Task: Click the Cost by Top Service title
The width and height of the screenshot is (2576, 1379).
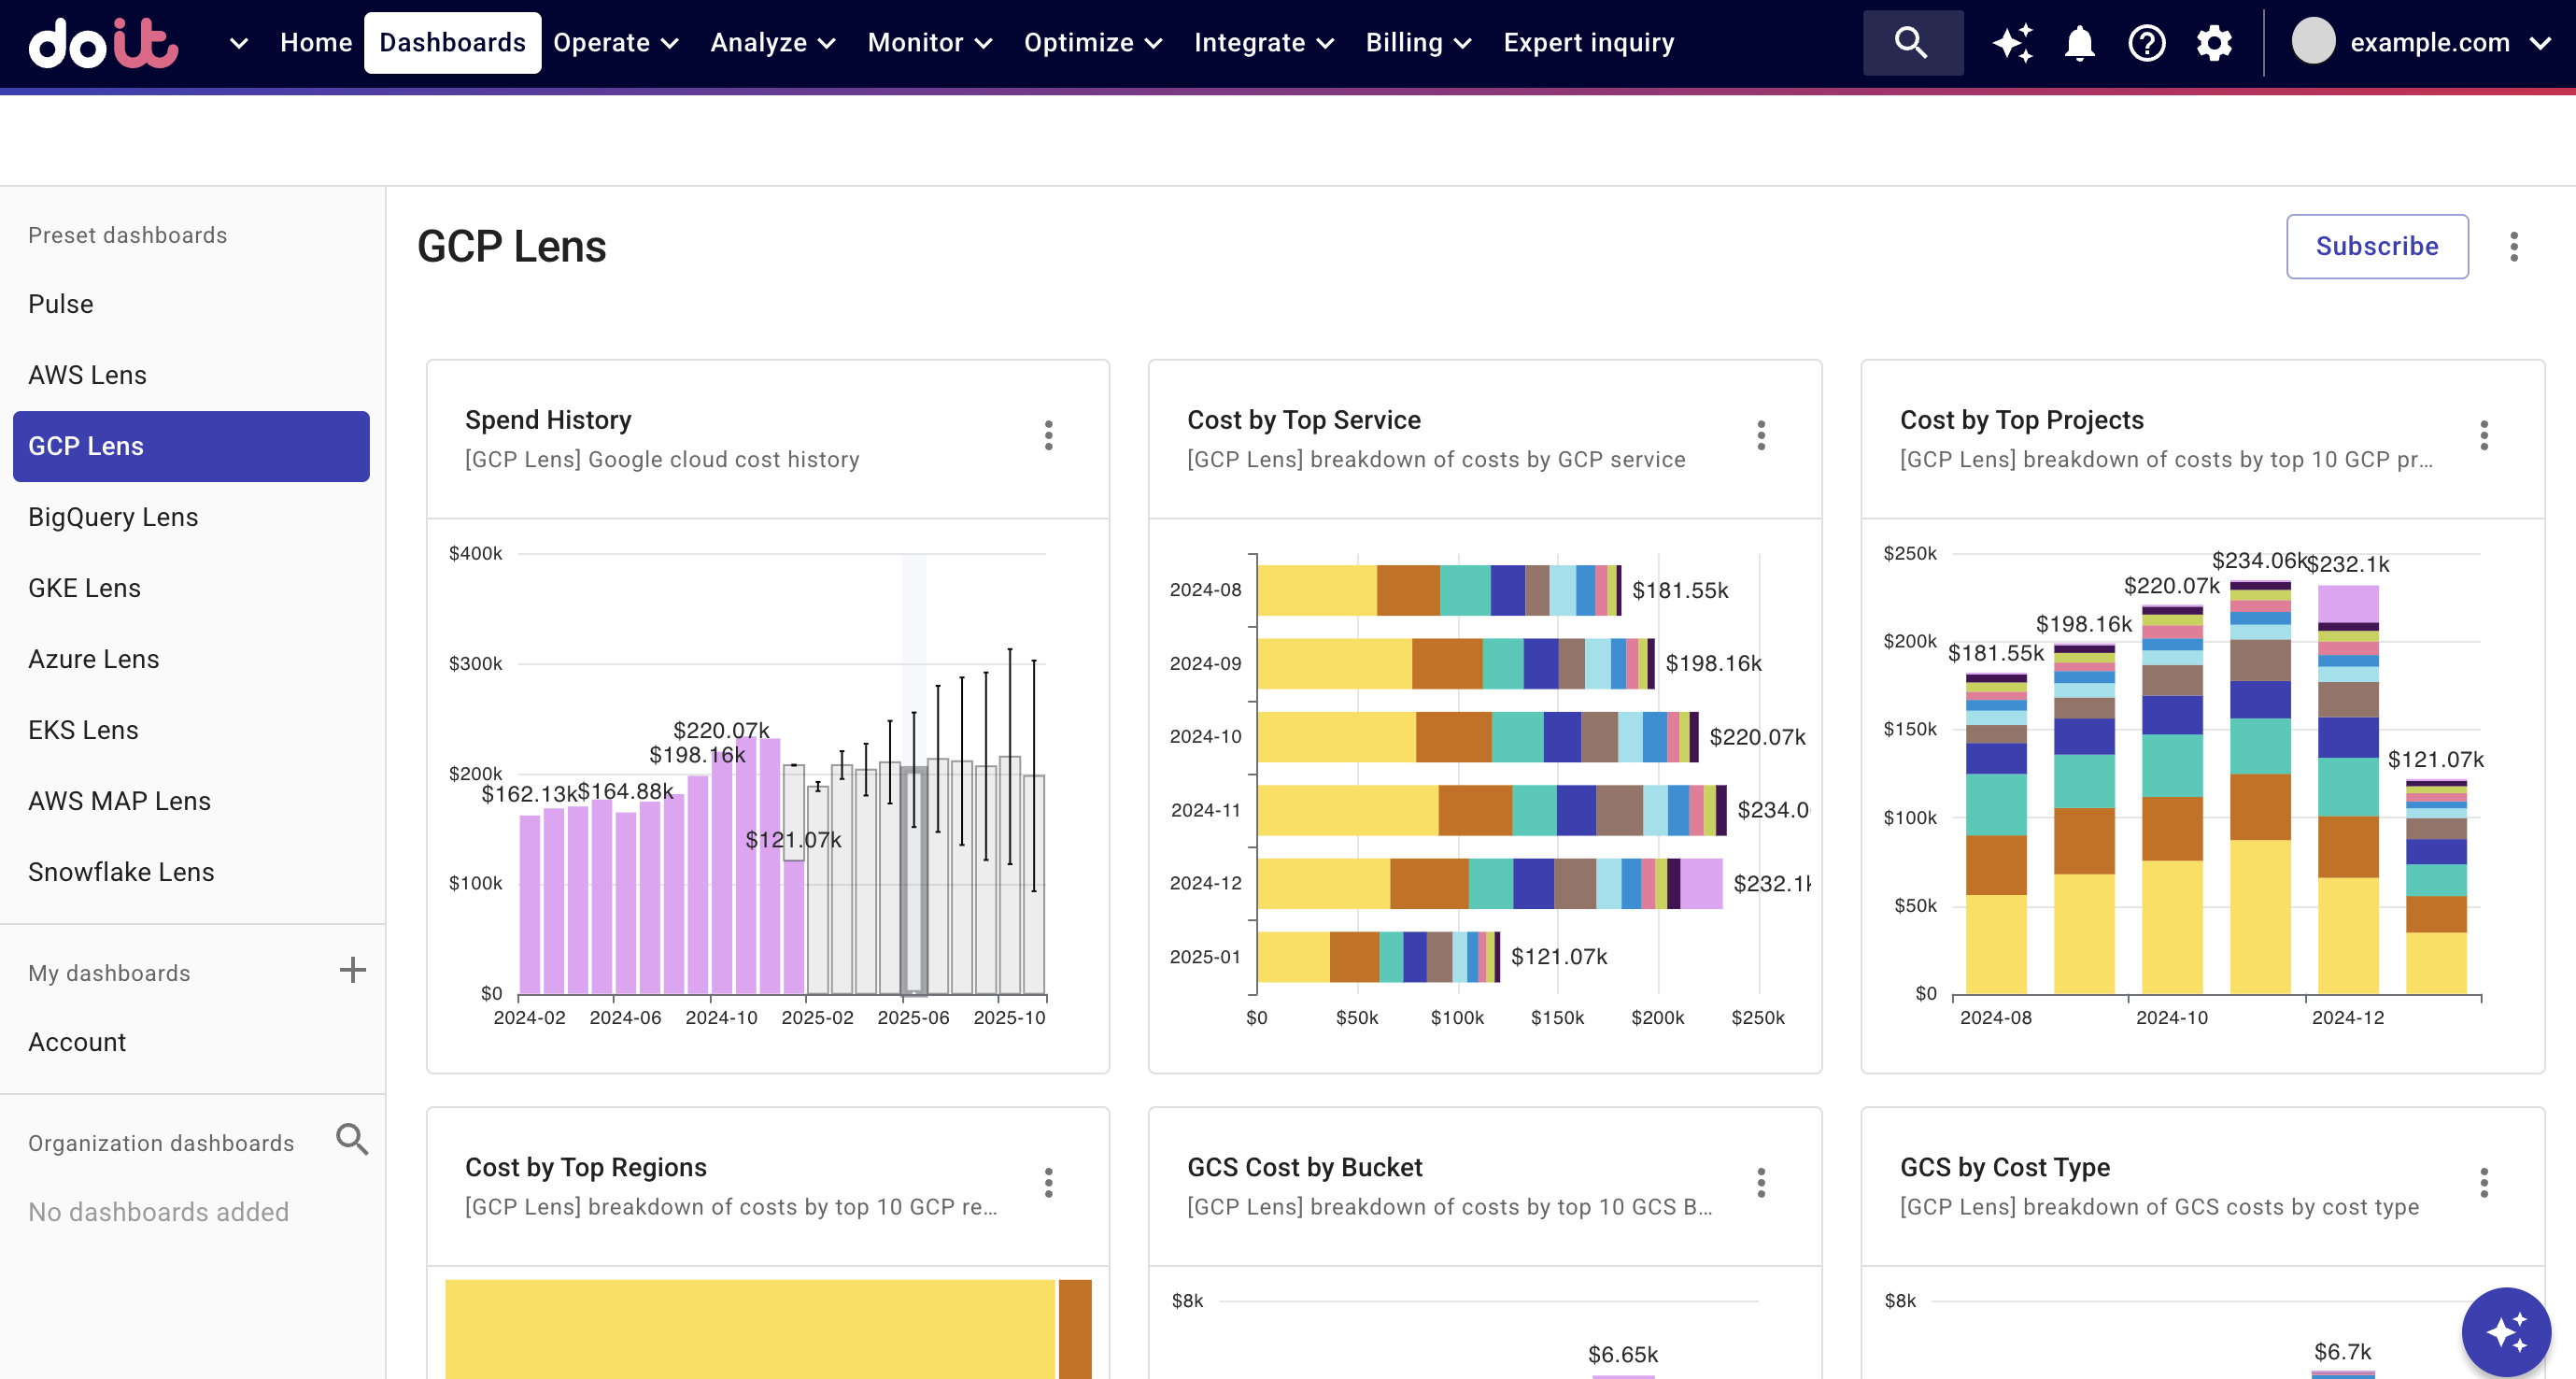Action: click(1303, 420)
